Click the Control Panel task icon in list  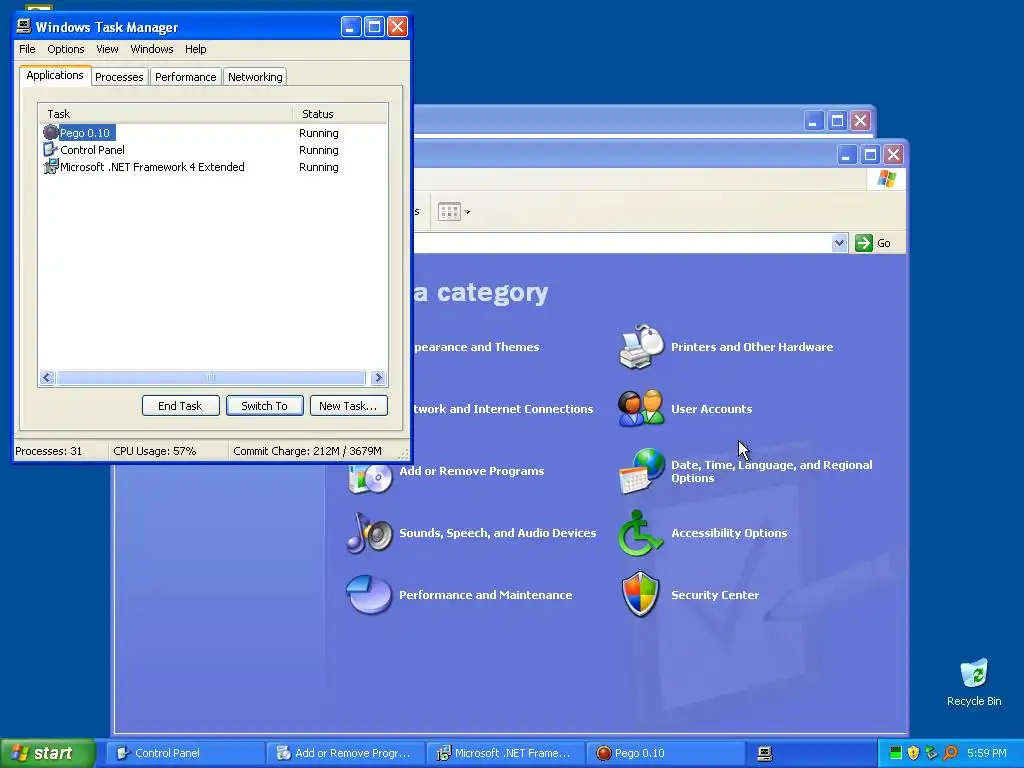[51, 150]
